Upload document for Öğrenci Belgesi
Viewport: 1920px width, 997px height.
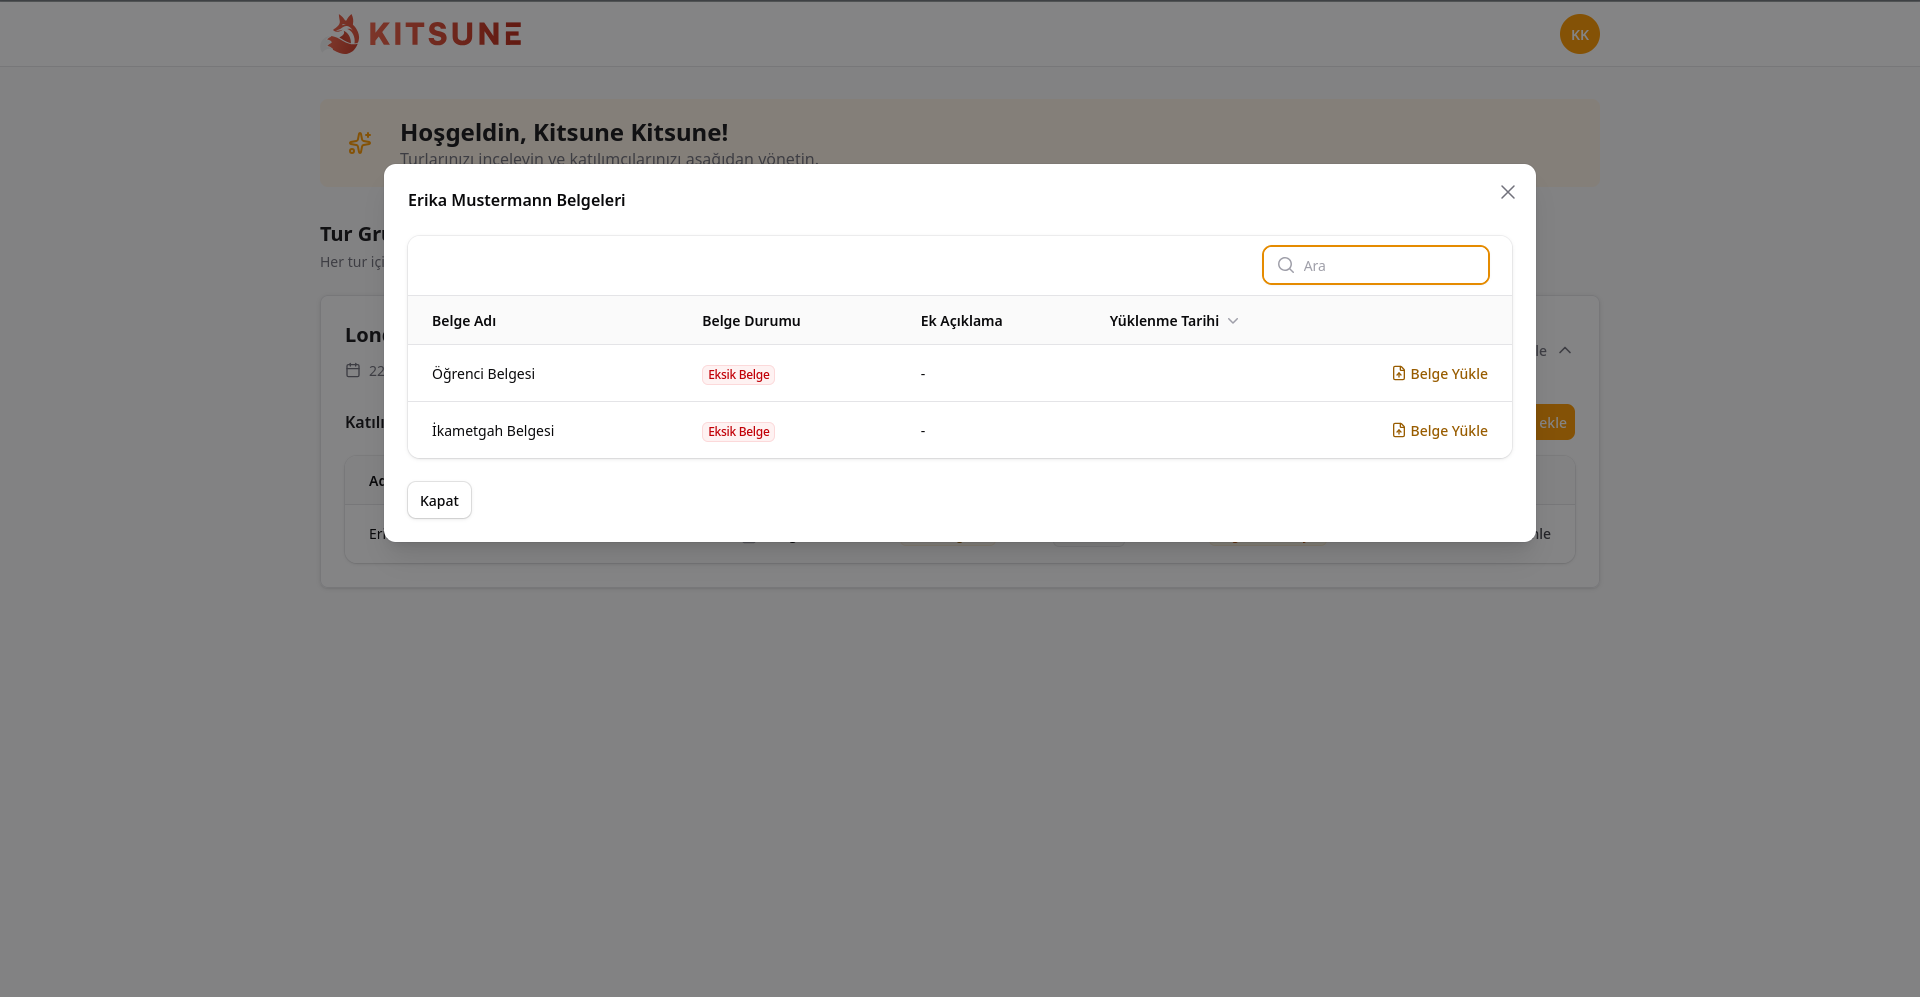pos(1440,374)
